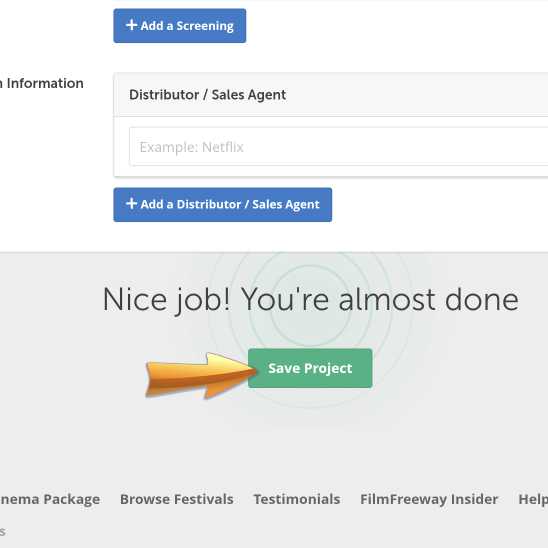Click the 'Nice job! You're almost done' heading
Image resolution: width=548 pixels, height=548 pixels.
(x=310, y=300)
